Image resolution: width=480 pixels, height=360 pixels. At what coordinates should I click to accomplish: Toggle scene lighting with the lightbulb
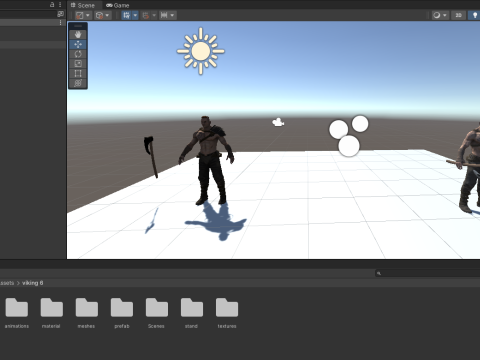point(475,15)
